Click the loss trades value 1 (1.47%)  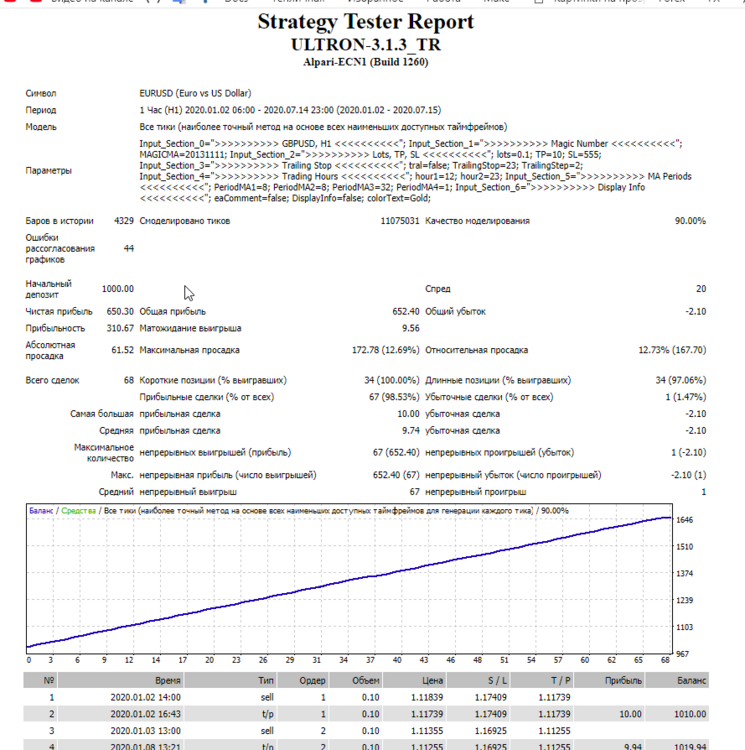click(685, 397)
